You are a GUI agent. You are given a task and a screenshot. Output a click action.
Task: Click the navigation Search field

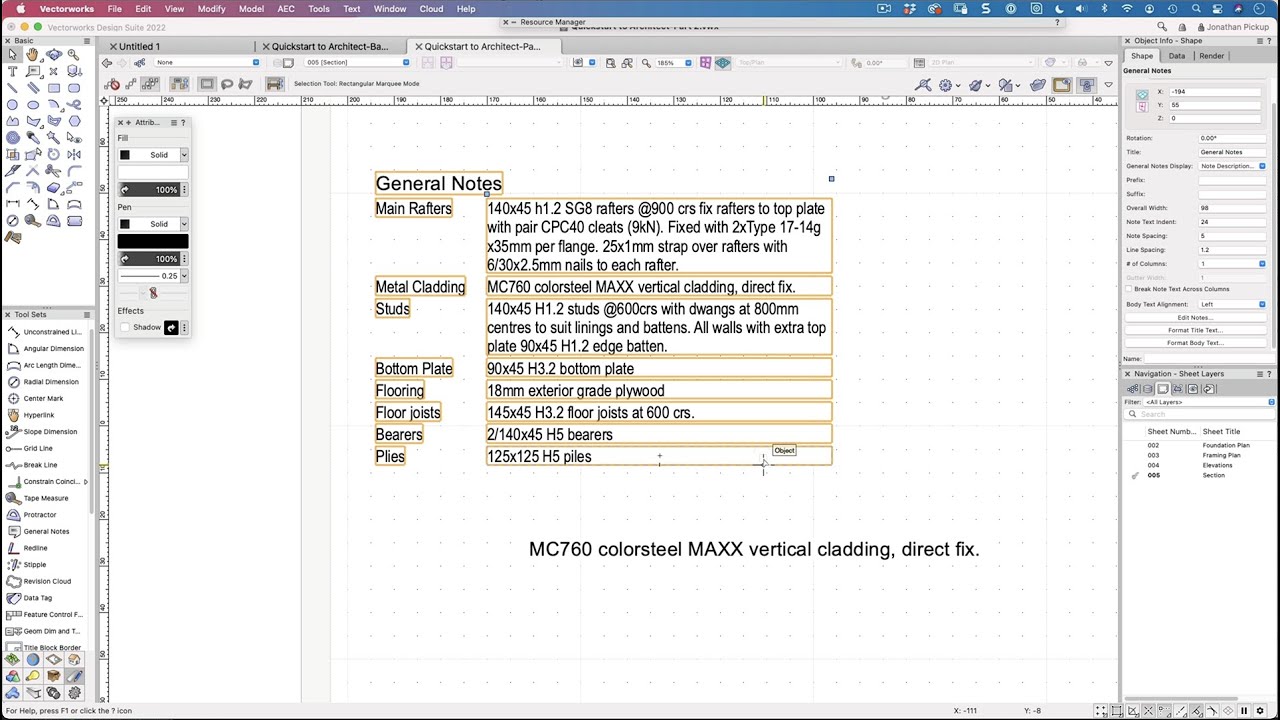click(x=1200, y=414)
